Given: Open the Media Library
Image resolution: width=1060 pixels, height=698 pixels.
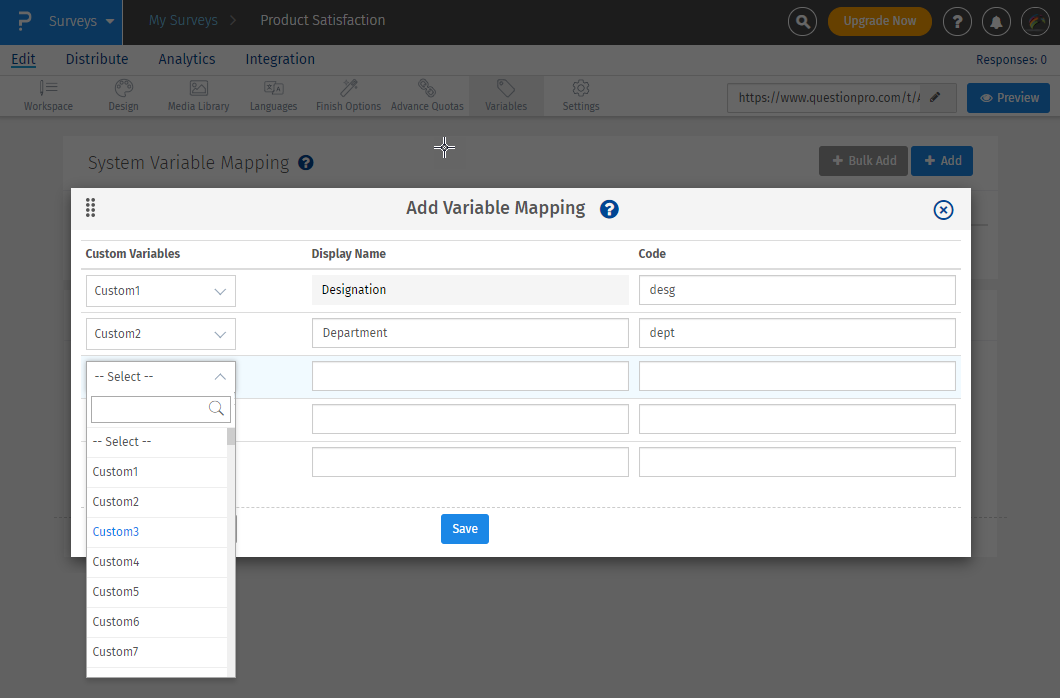Looking at the screenshot, I should [x=197, y=95].
